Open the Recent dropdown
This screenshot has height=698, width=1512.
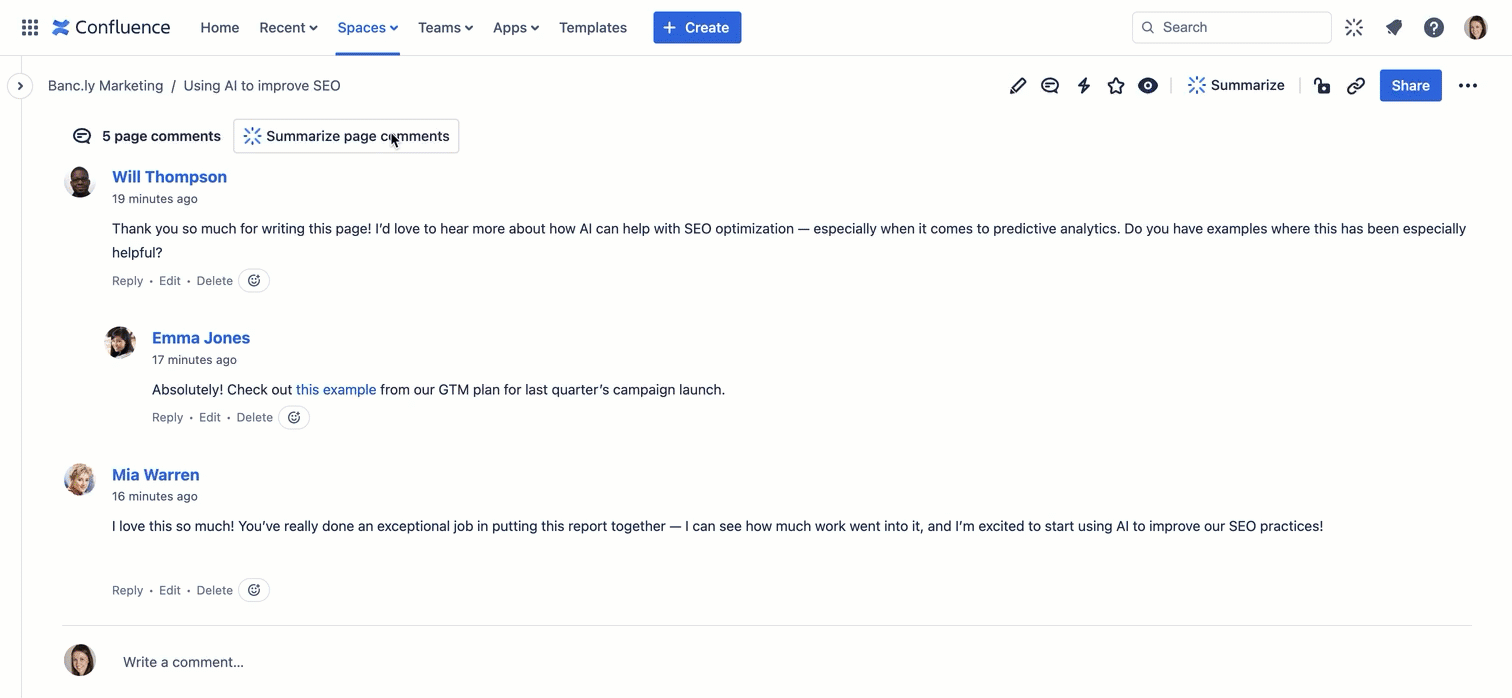click(x=288, y=27)
